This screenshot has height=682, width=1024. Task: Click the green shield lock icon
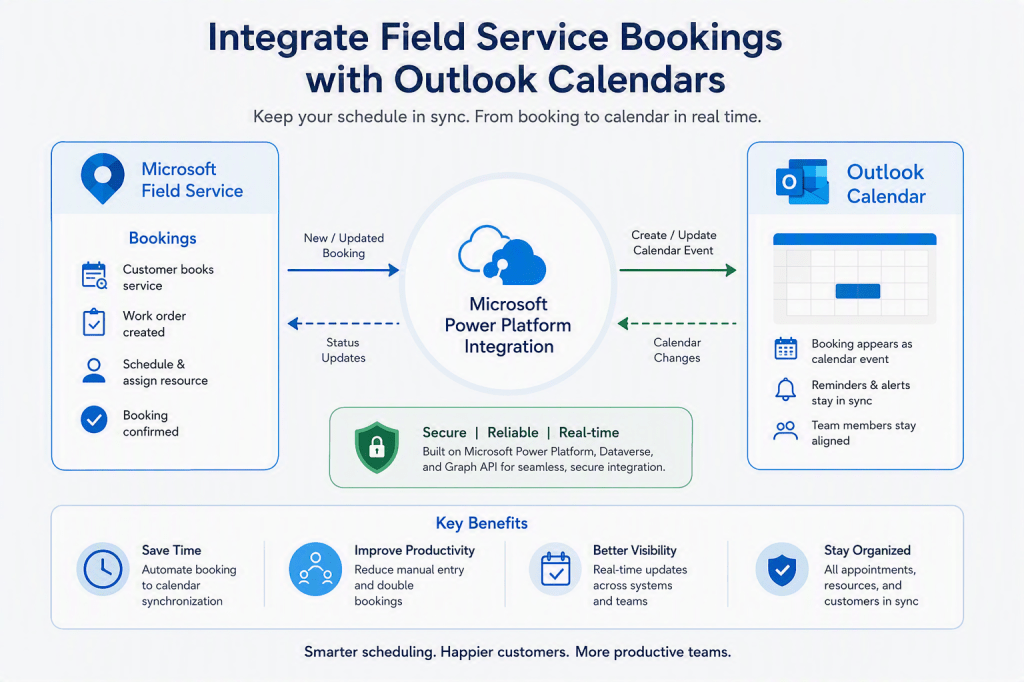point(377,447)
